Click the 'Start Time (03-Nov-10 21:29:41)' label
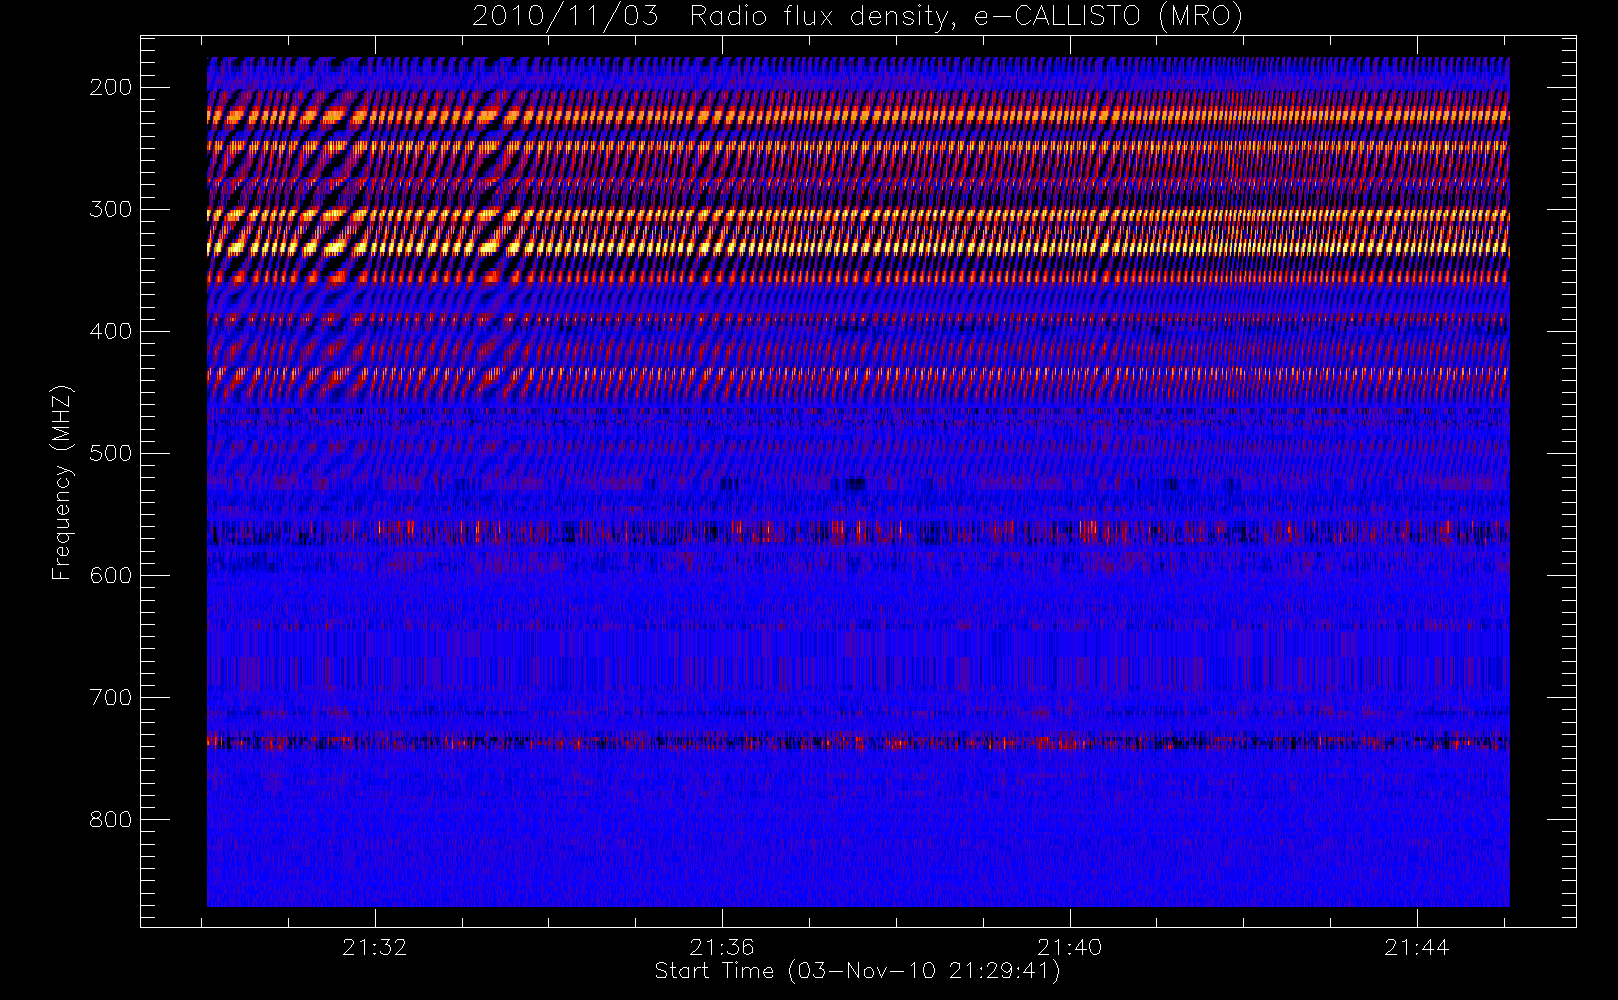1618x1000 pixels. tap(857, 971)
